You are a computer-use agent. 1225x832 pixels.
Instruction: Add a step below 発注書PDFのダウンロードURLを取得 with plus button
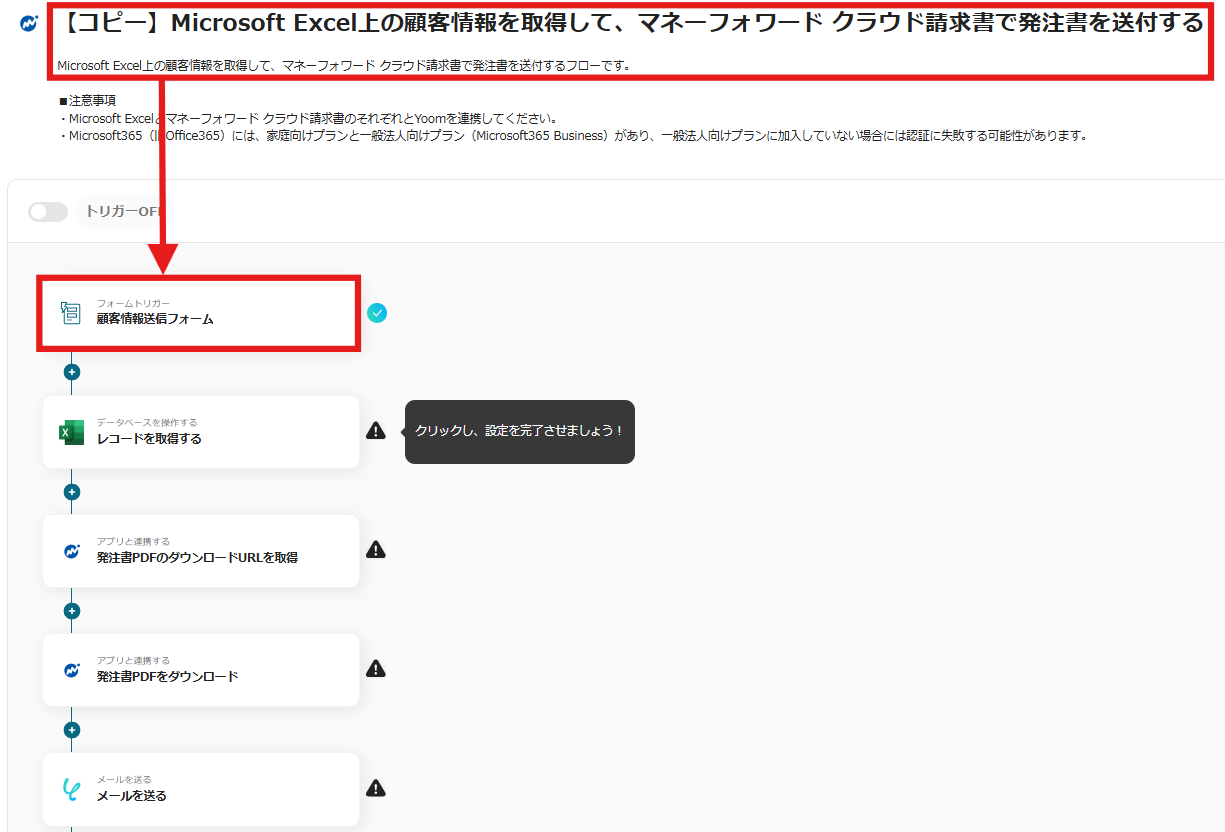click(x=71, y=611)
